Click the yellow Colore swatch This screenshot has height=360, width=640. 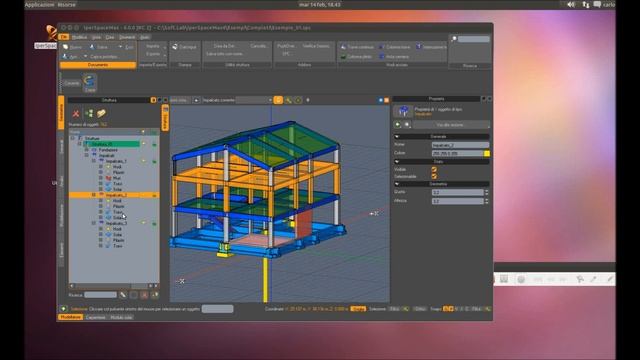coord(487,153)
